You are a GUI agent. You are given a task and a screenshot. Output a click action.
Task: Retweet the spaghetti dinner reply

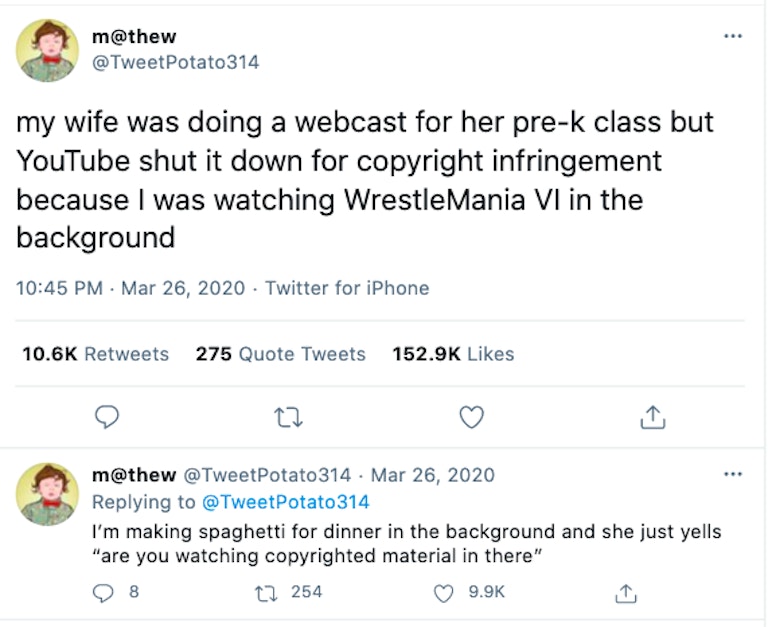(x=267, y=592)
